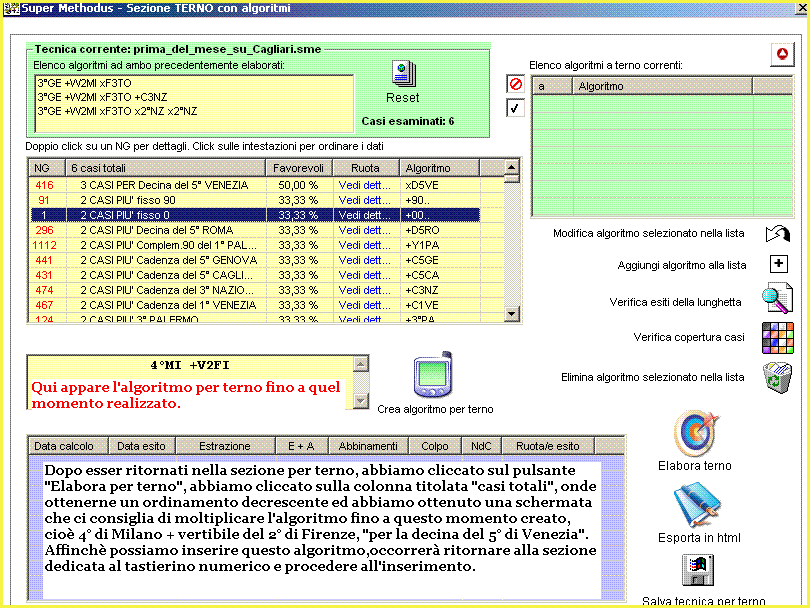
Task: Click 'Vedi dett...' link in row 416
Action: pos(365,185)
